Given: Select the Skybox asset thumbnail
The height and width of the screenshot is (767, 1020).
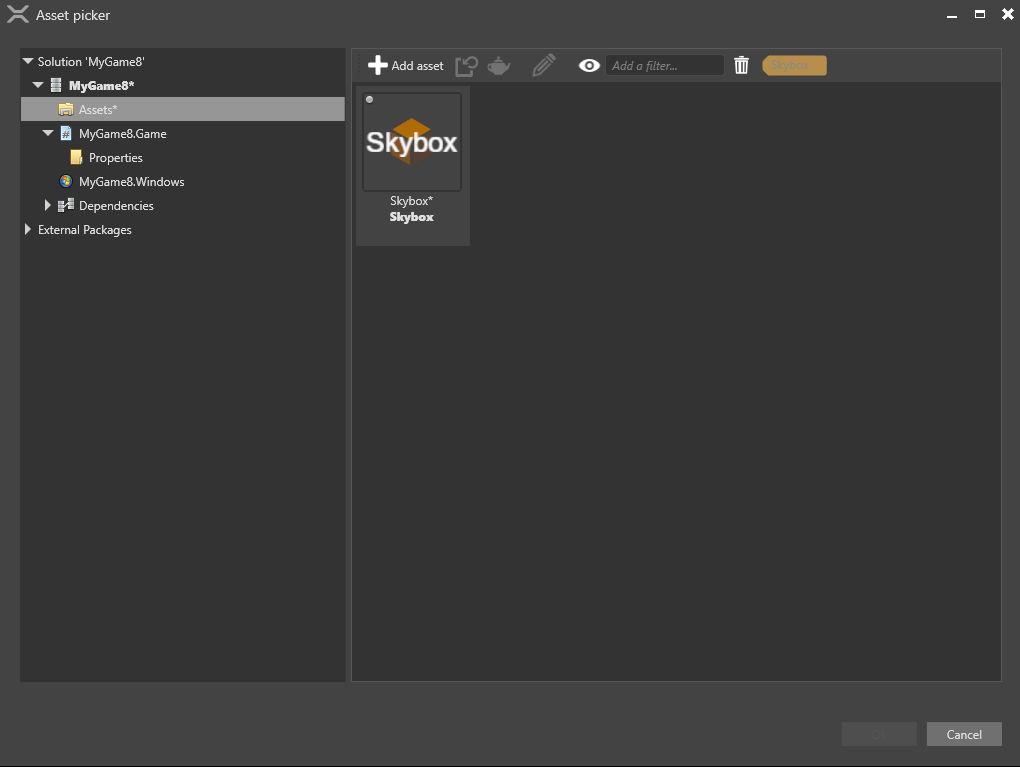Looking at the screenshot, I should pos(411,140).
